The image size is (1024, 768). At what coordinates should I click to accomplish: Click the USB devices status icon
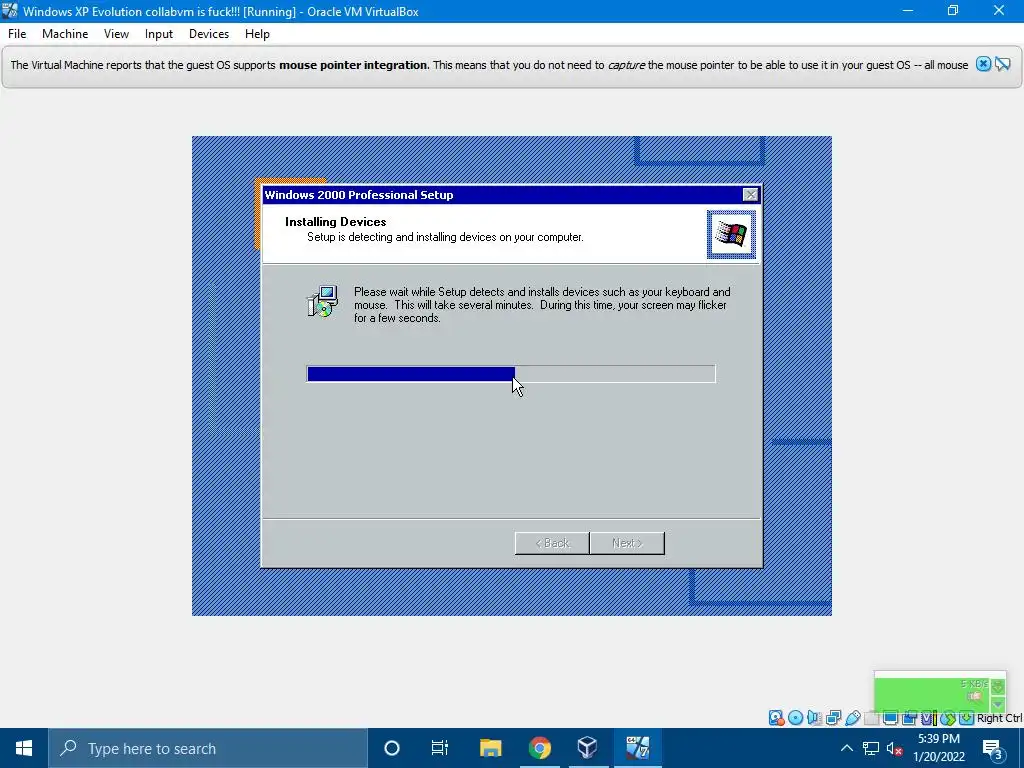(852, 718)
